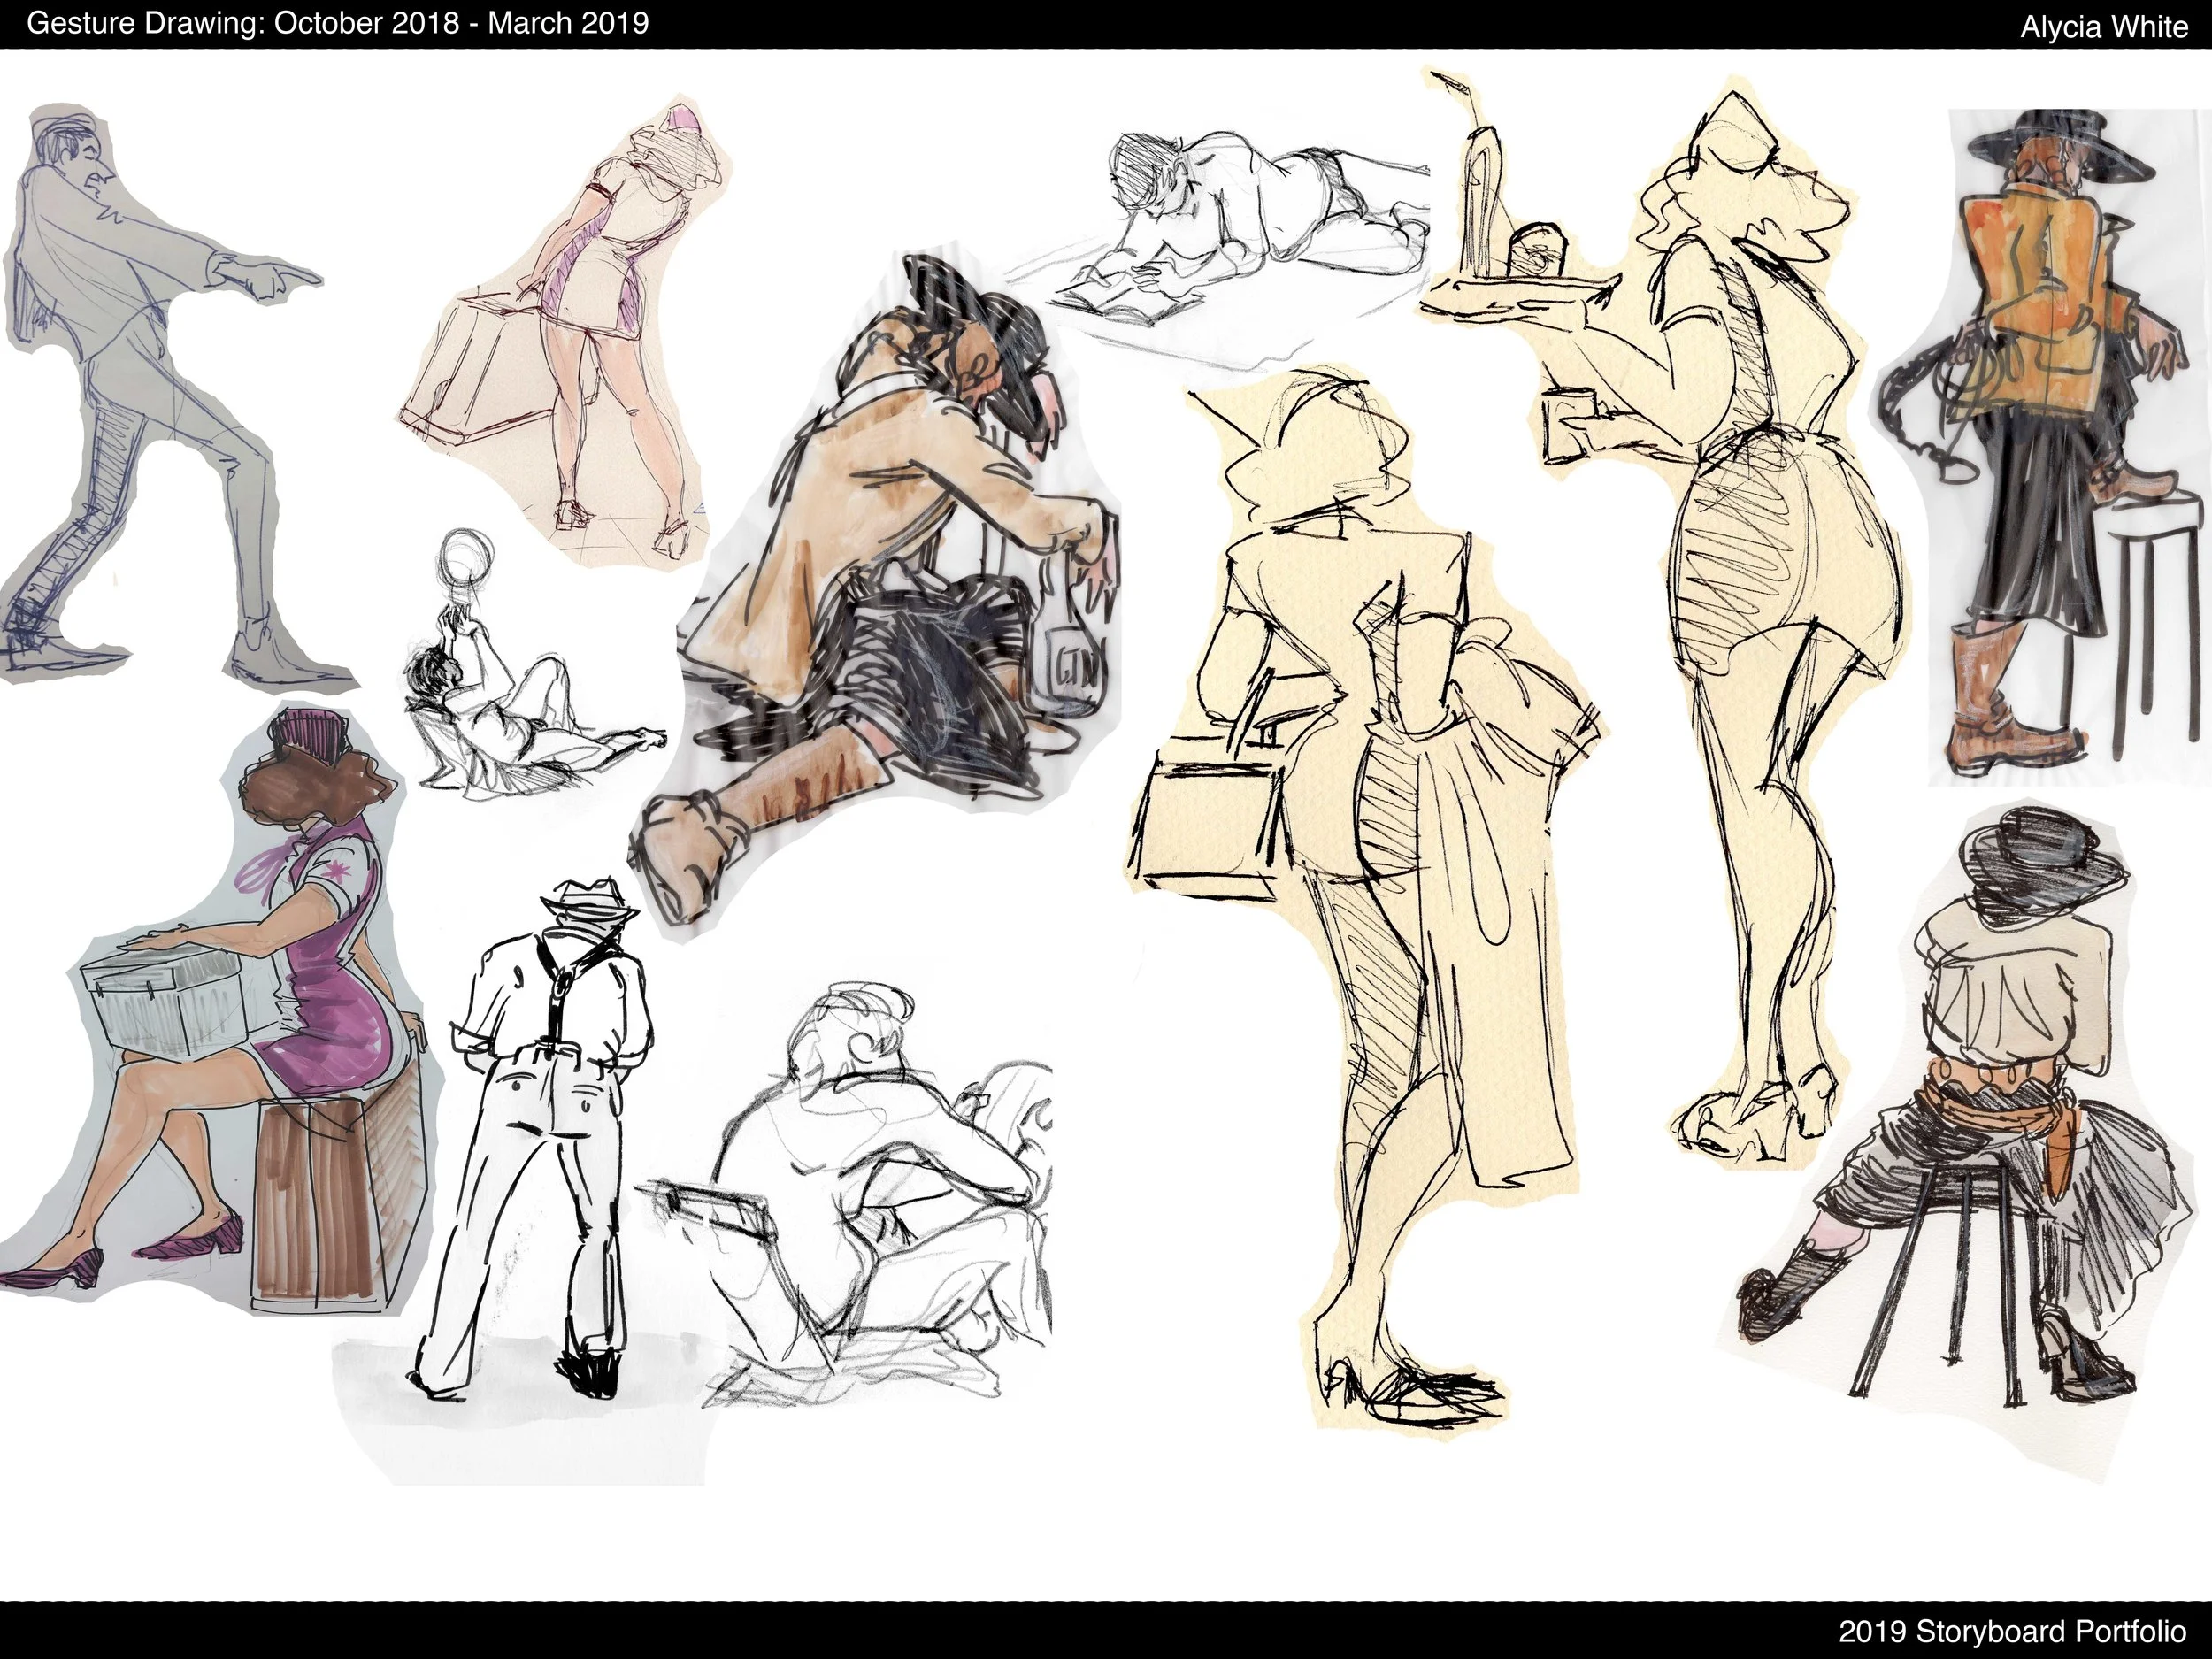This screenshot has width=2212, height=1659.
Task: Click the '2019 Storyboard Portfolio' footer text
Action: pos(2012,1631)
